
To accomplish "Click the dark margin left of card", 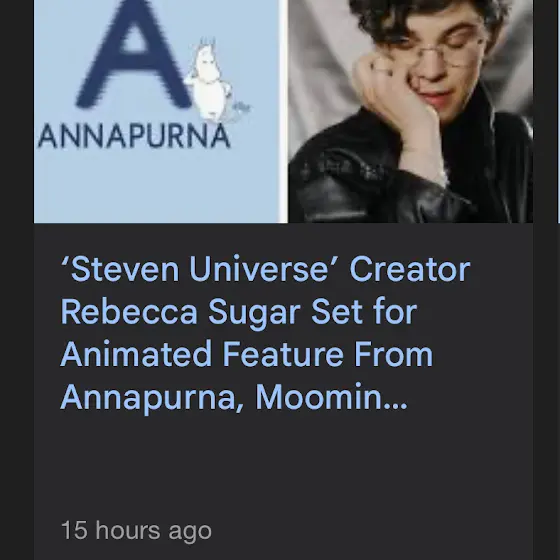I will (17, 280).
